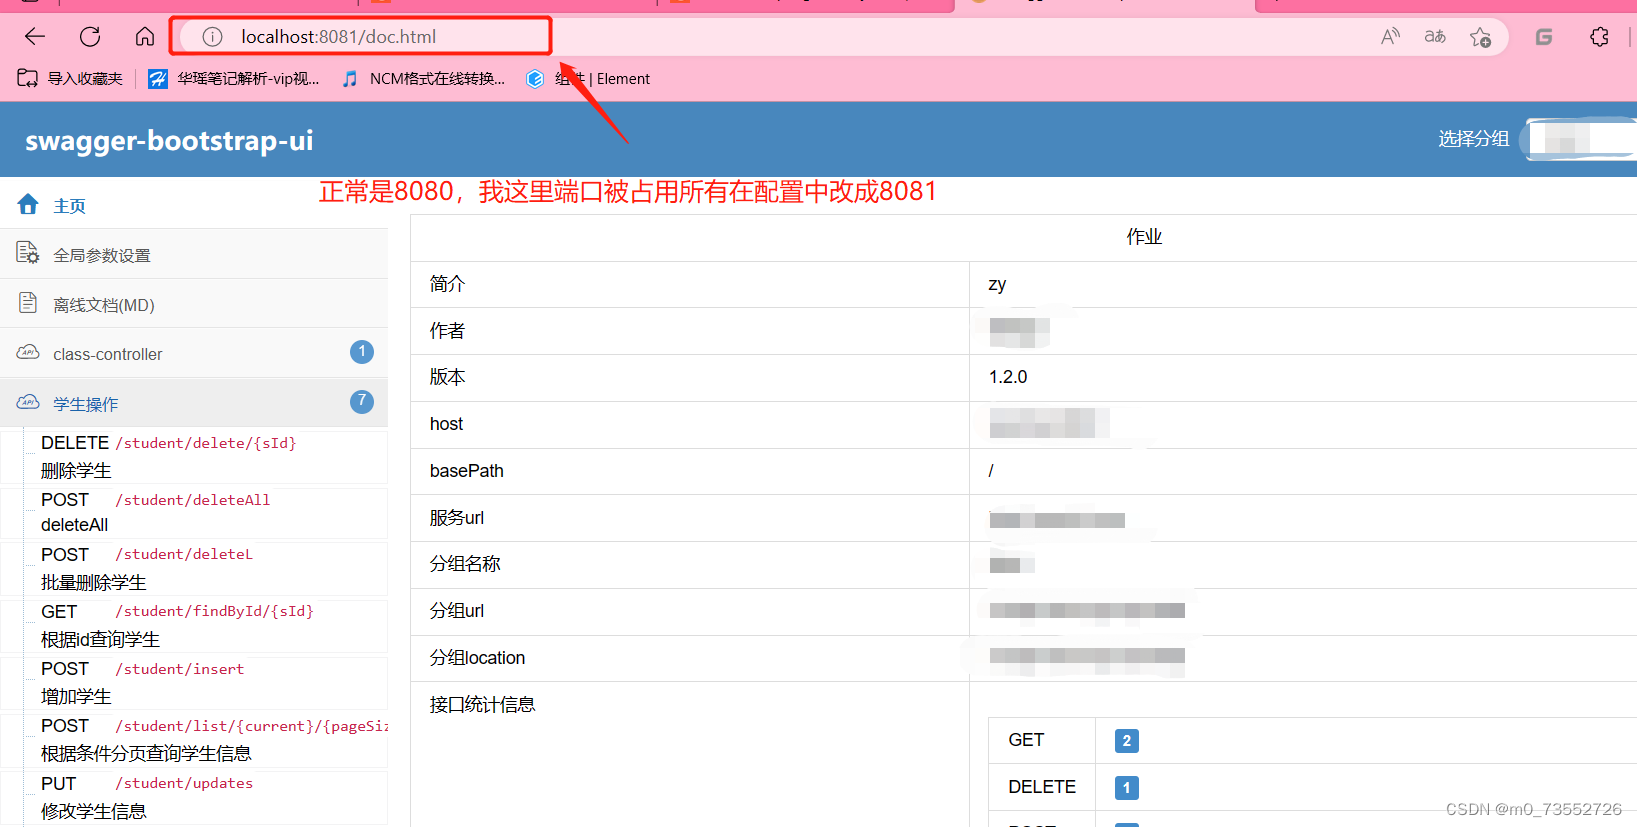Viewport: 1637px width, 827px height.
Task: Click the translate page icon
Action: click(x=1435, y=37)
